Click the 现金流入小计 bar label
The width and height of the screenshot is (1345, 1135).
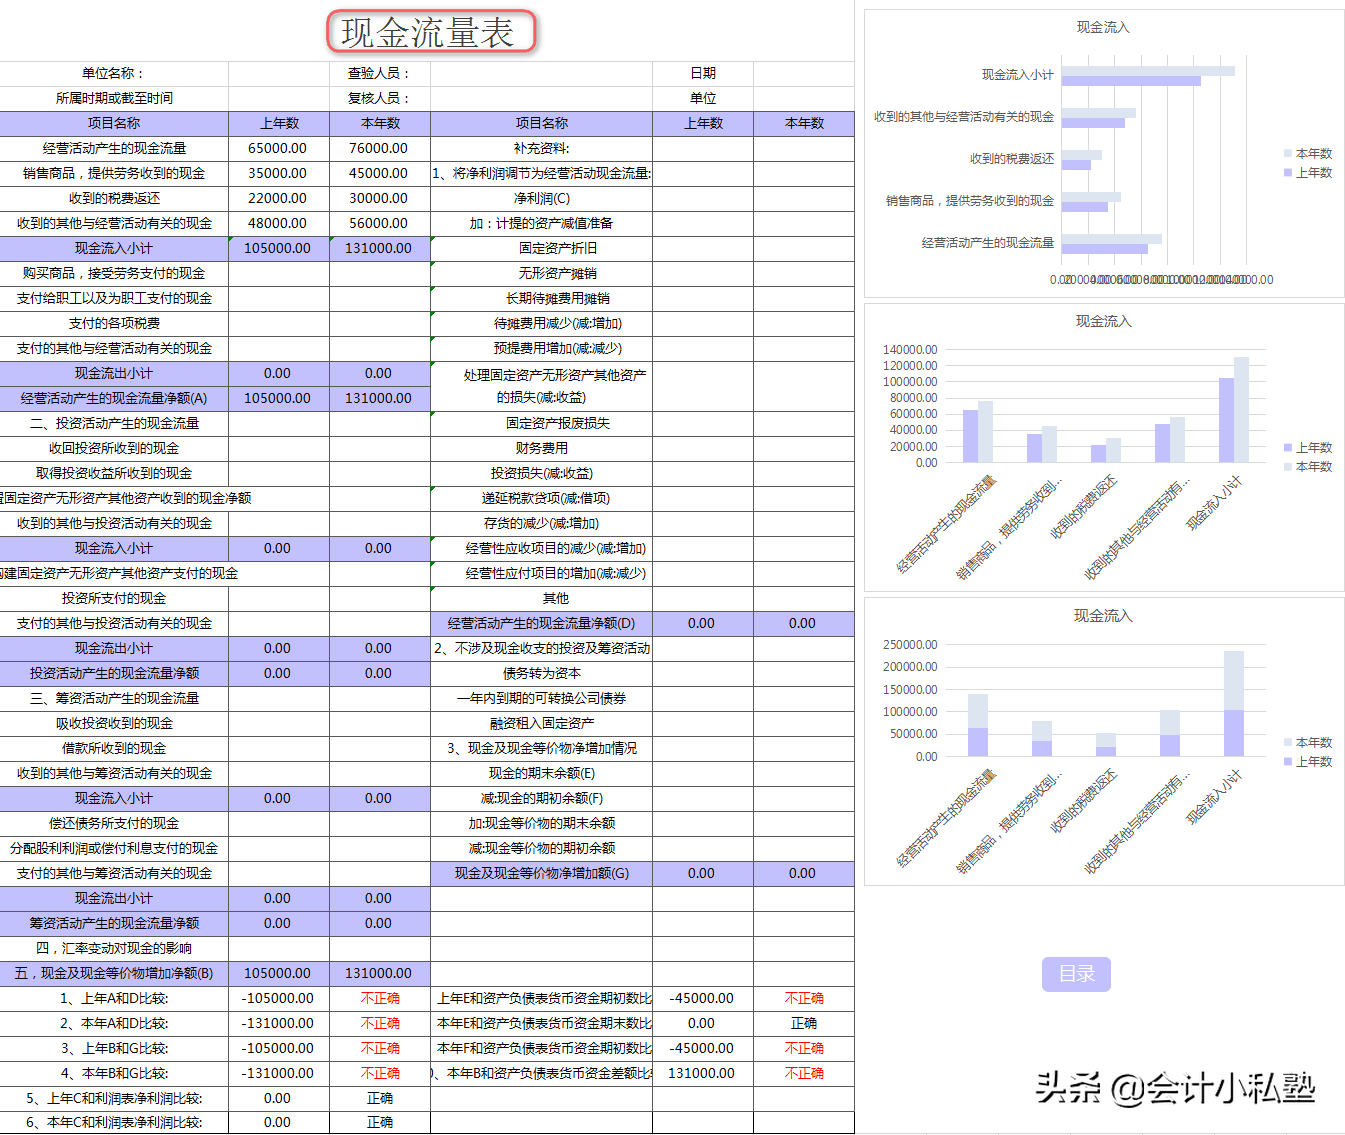pyautogui.click(x=1017, y=75)
